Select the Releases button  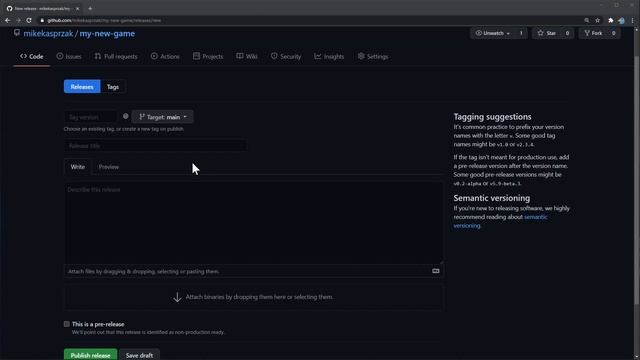point(82,87)
